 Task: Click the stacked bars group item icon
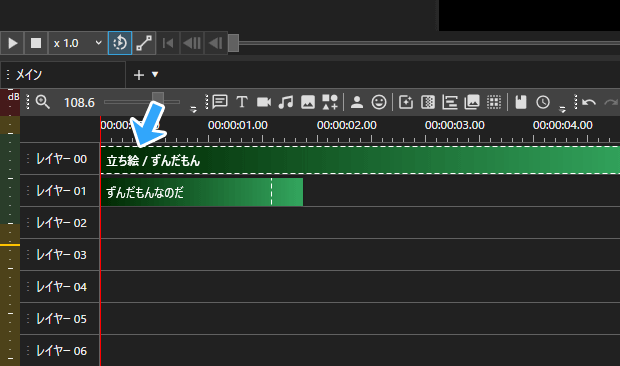point(450,102)
